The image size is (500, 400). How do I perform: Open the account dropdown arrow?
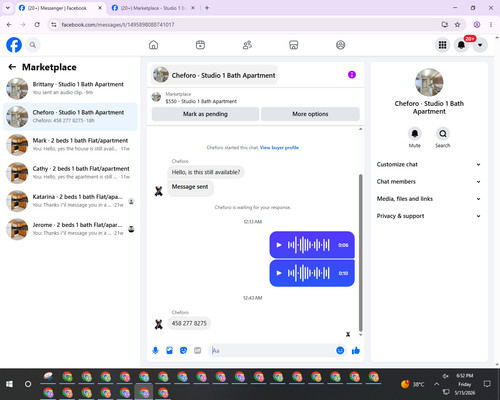pyautogui.click(x=480, y=45)
